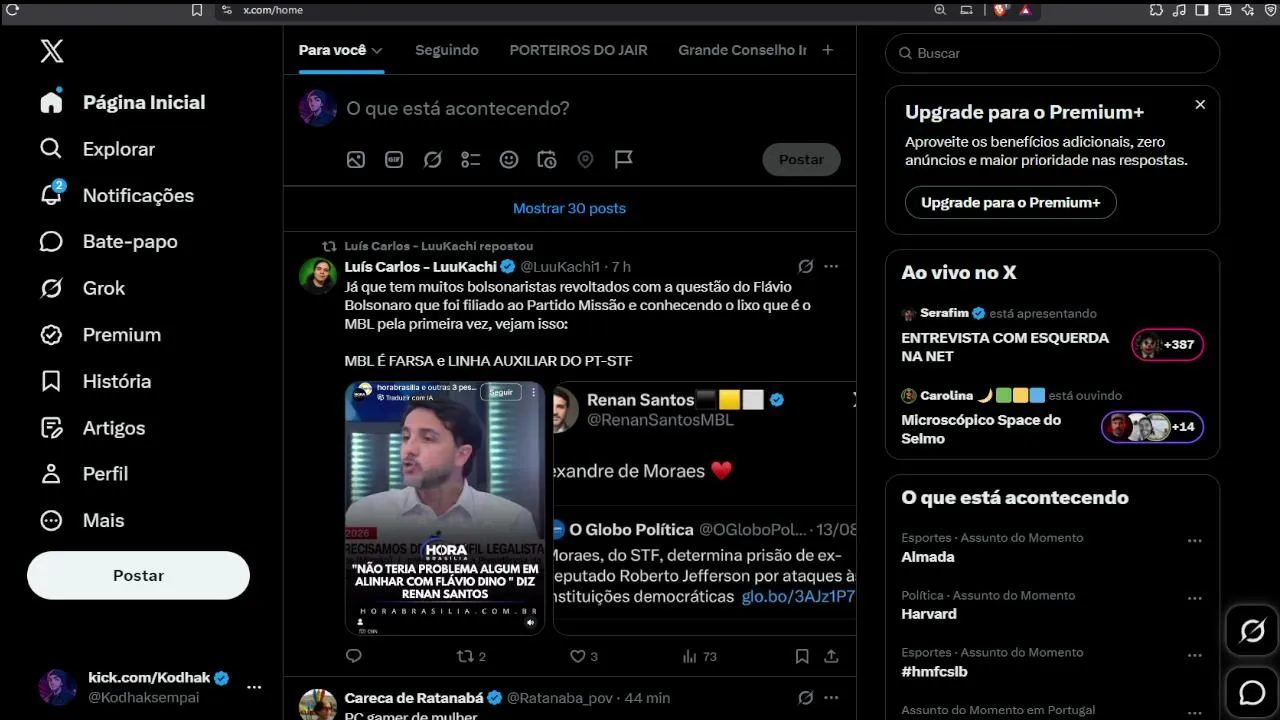The height and width of the screenshot is (720, 1280).
Task: Open more options on LuuKachi post
Action: (x=830, y=266)
